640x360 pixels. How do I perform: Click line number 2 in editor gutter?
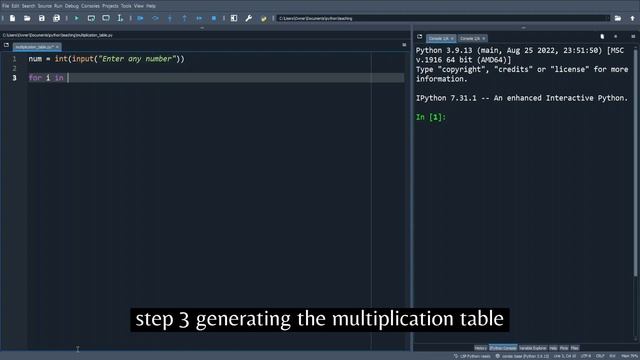point(14,68)
